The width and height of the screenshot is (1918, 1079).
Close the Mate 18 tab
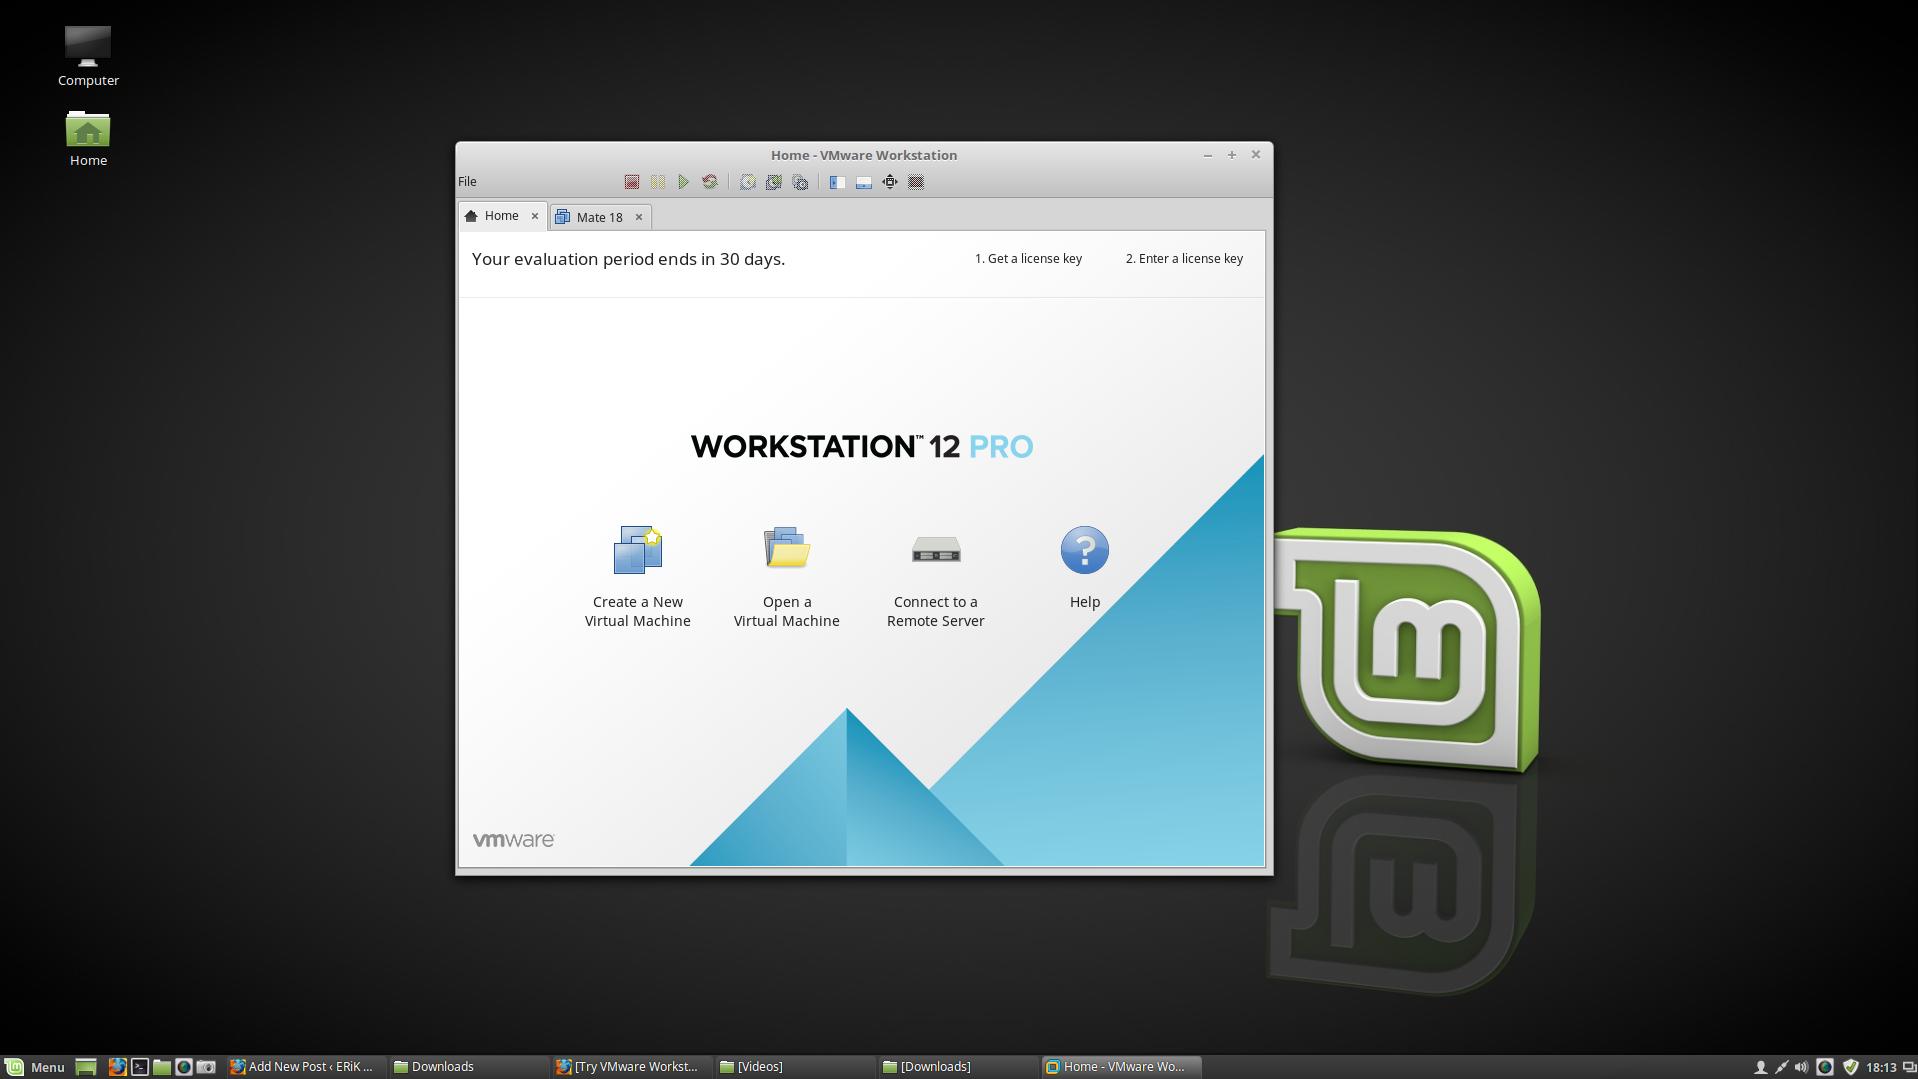[x=639, y=217]
